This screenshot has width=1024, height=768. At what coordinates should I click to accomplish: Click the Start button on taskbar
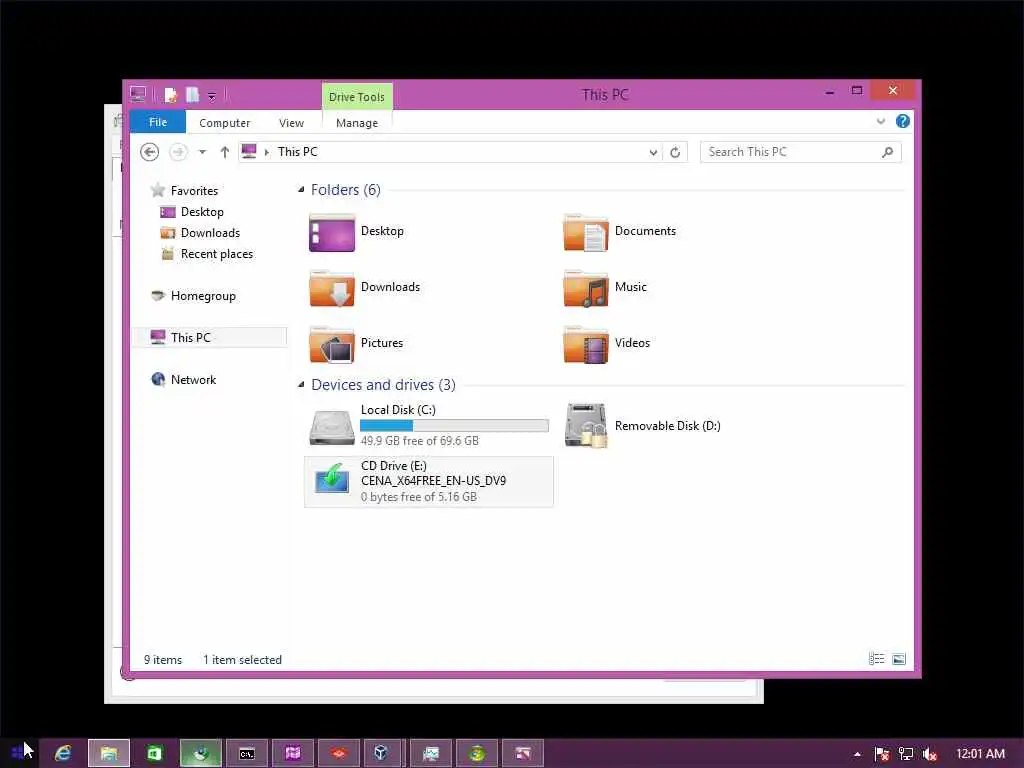tap(18, 754)
